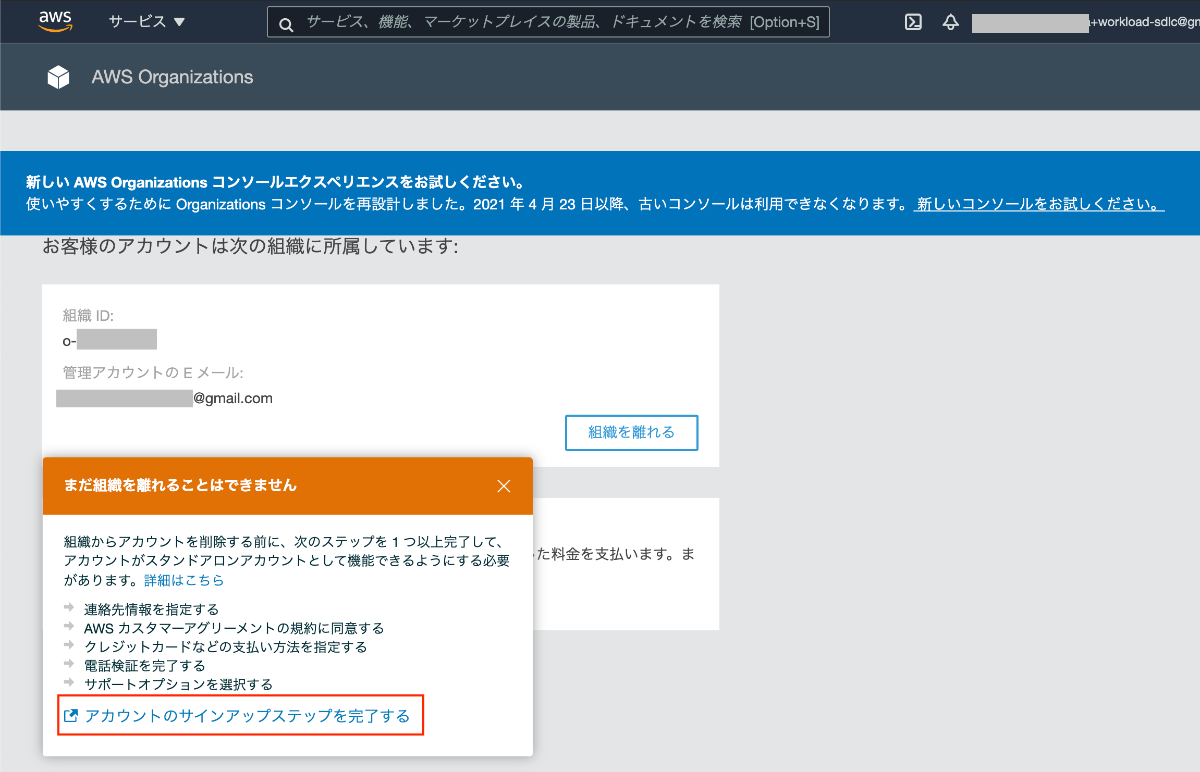Click サポートオプションを選択する step text
This screenshot has width=1200, height=772.
179,684
